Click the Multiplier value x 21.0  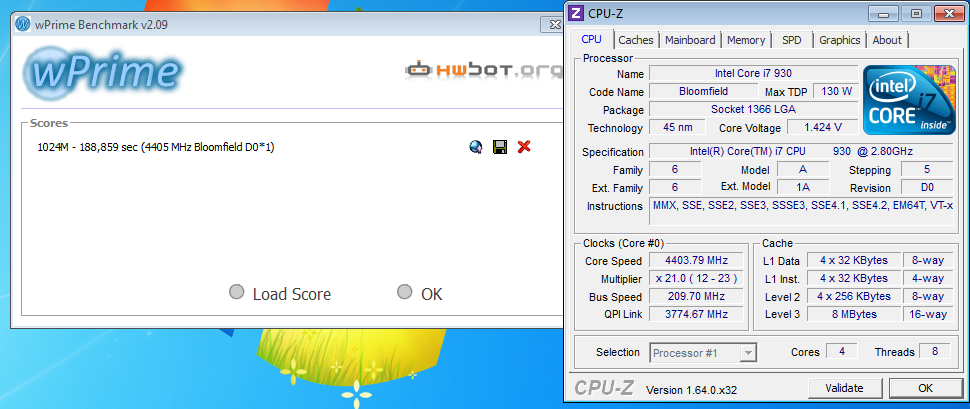pos(696,278)
